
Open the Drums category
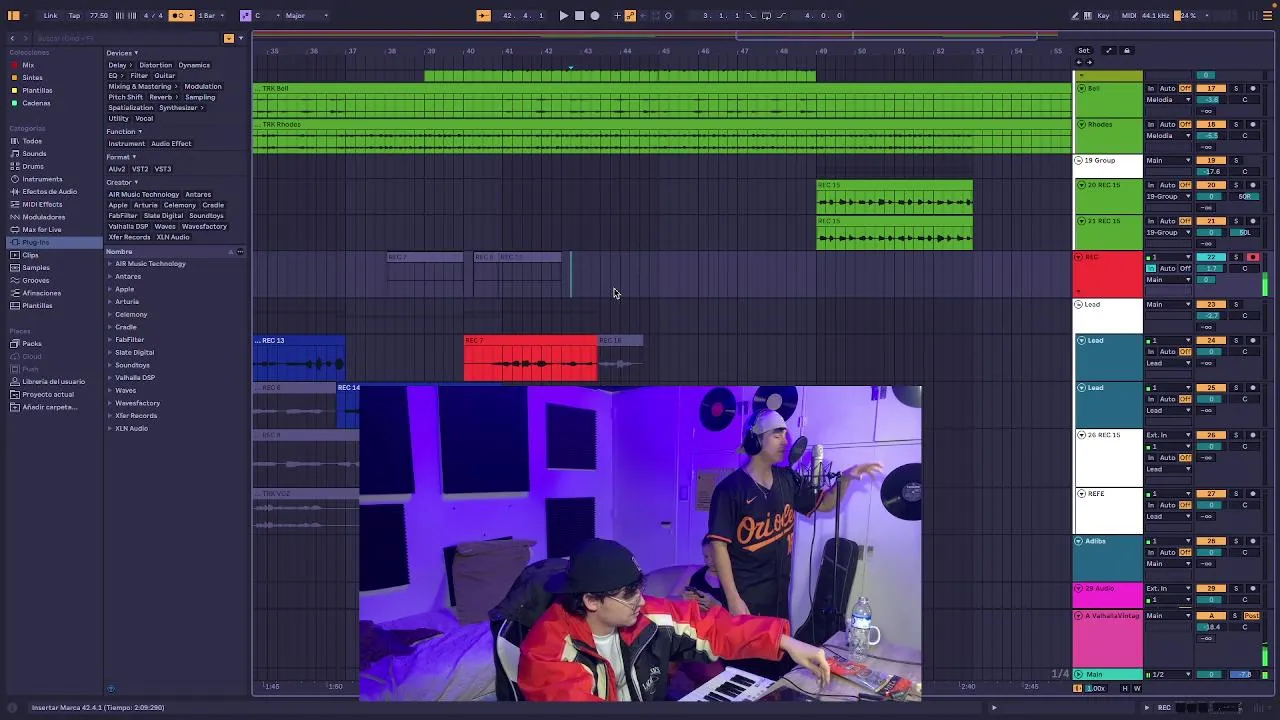pyautogui.click(x=33, y=166)
